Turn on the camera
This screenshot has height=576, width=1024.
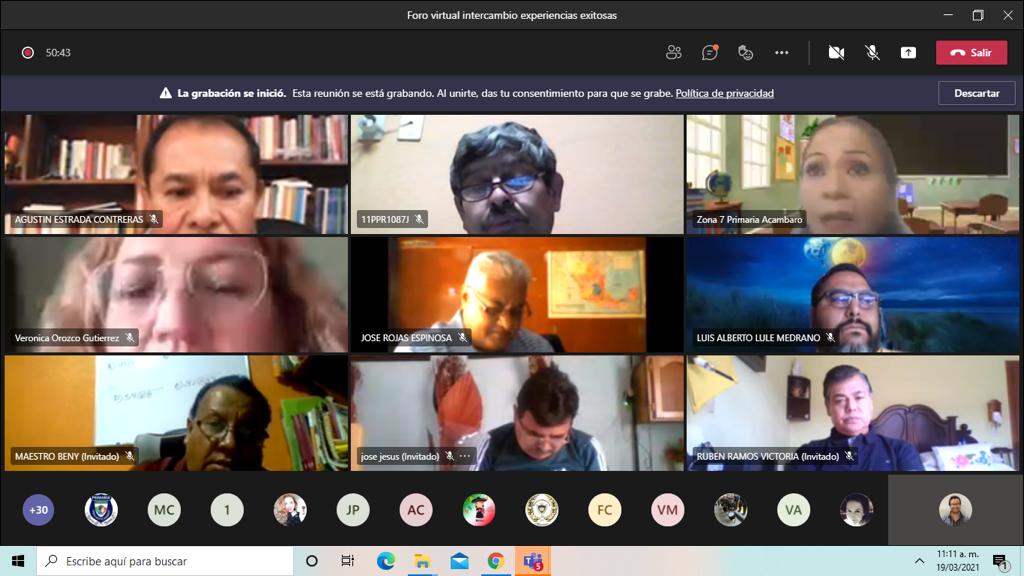[836, 53]
